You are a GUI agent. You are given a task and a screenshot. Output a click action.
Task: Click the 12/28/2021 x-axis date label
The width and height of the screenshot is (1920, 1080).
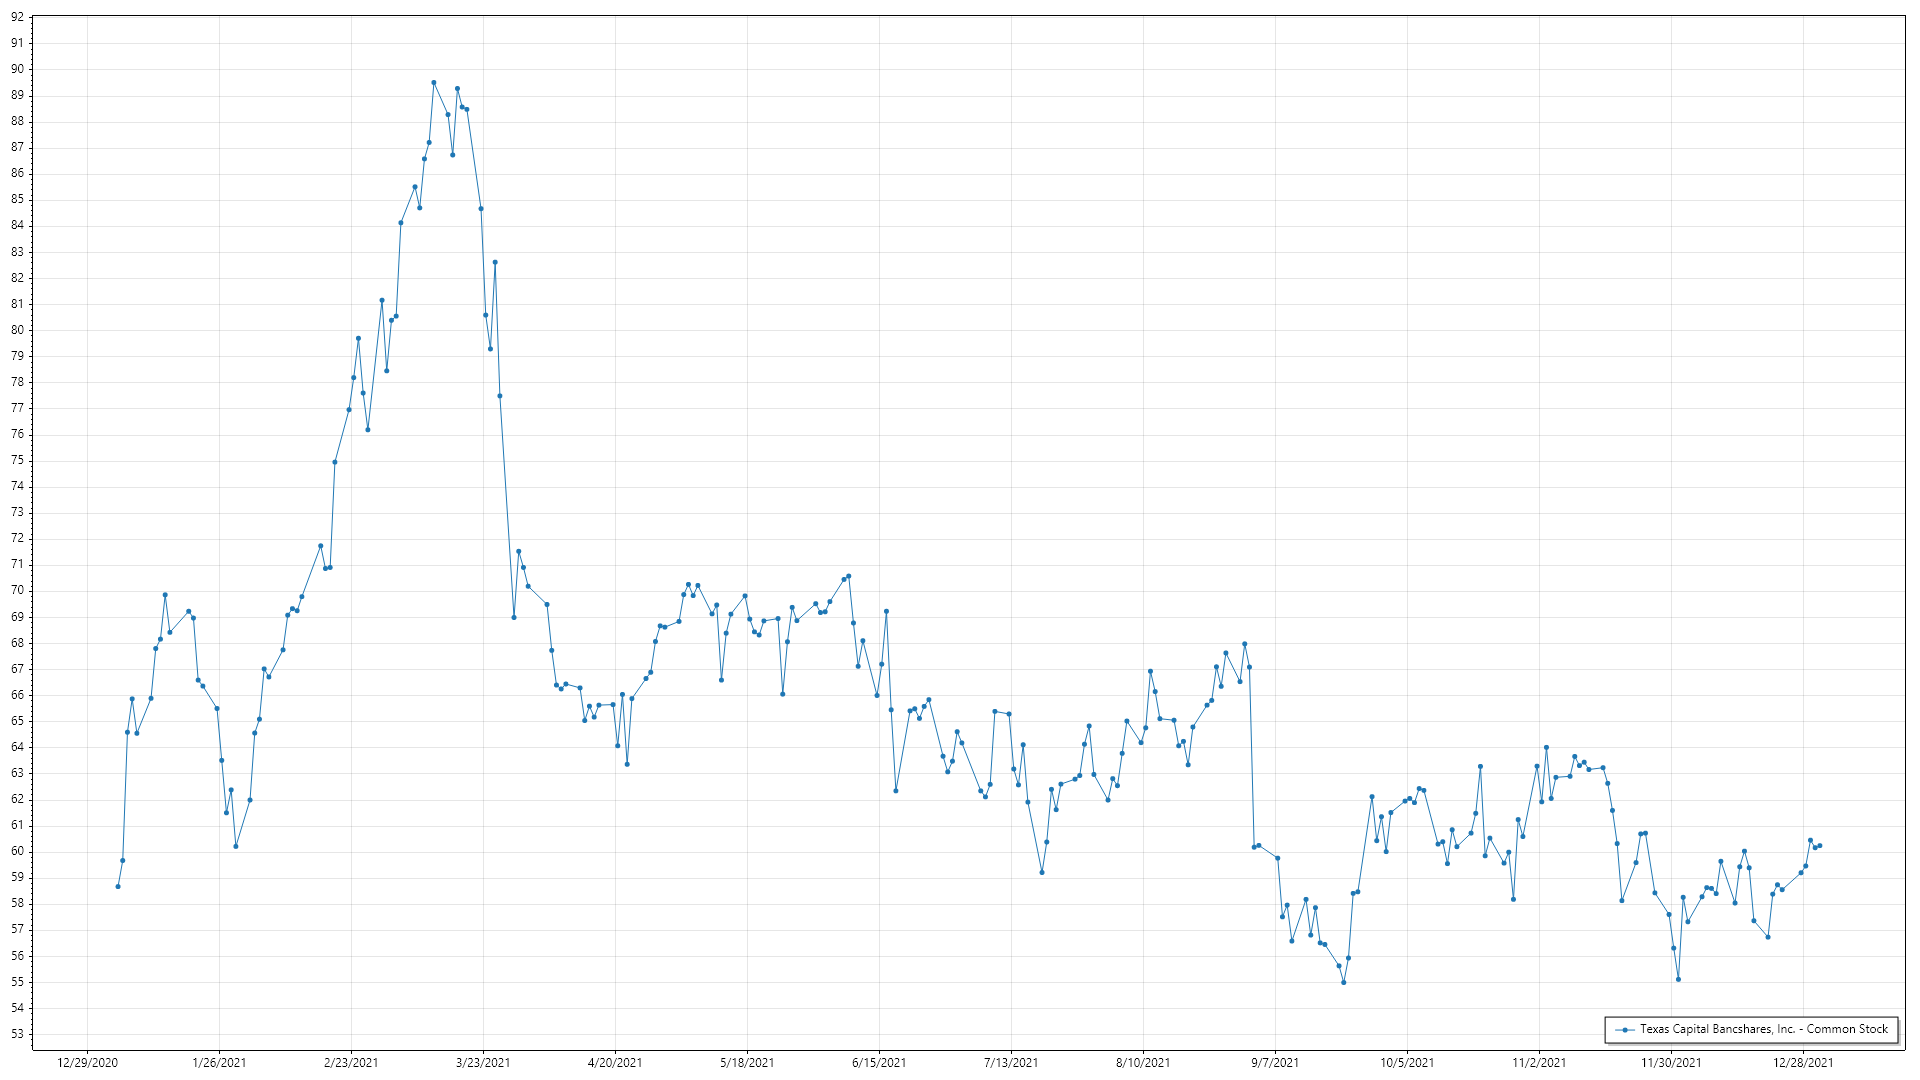1803,1063
